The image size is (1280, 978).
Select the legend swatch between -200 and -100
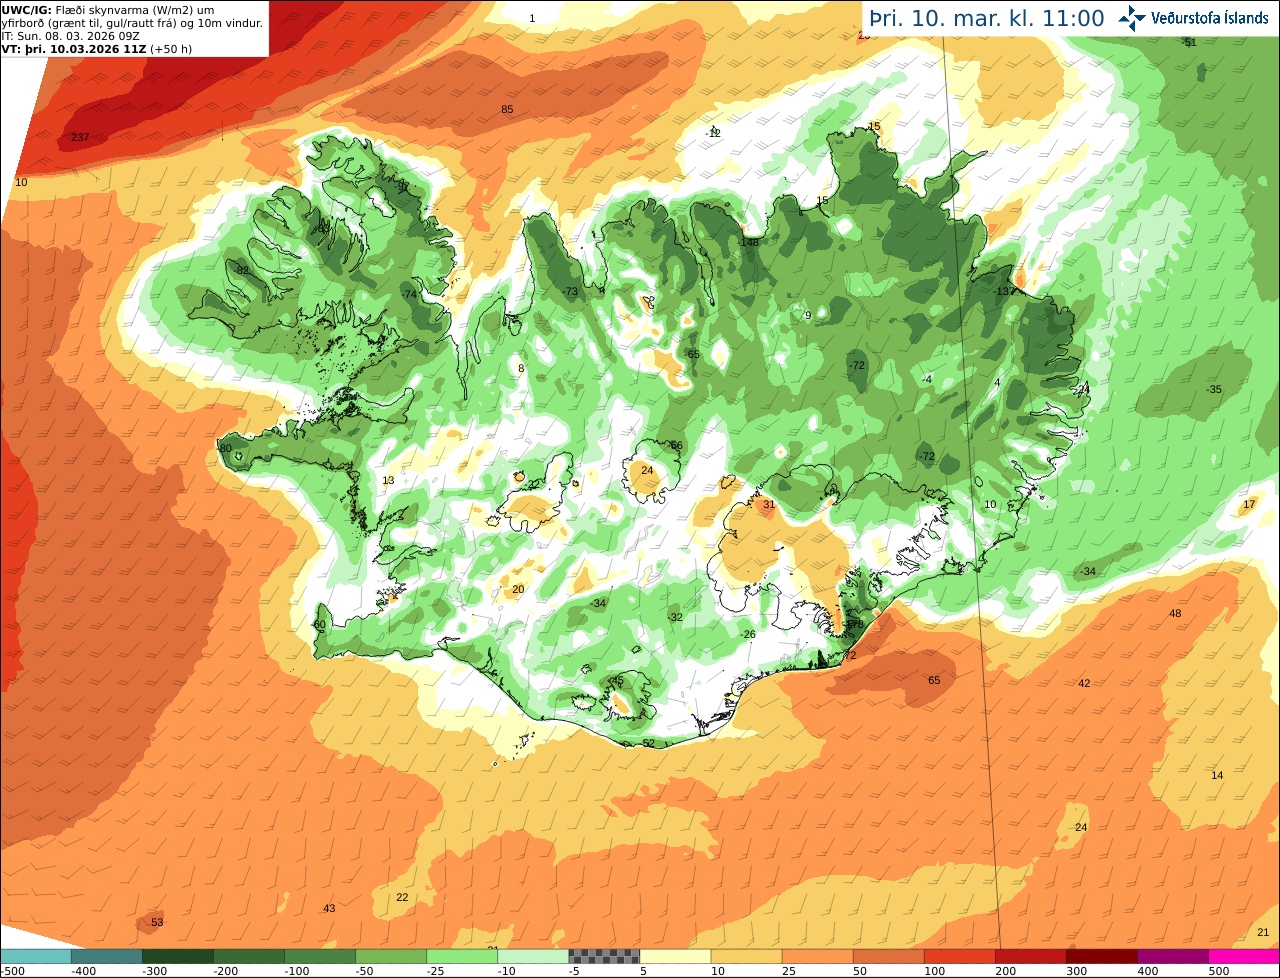click(x=248, y=956)
